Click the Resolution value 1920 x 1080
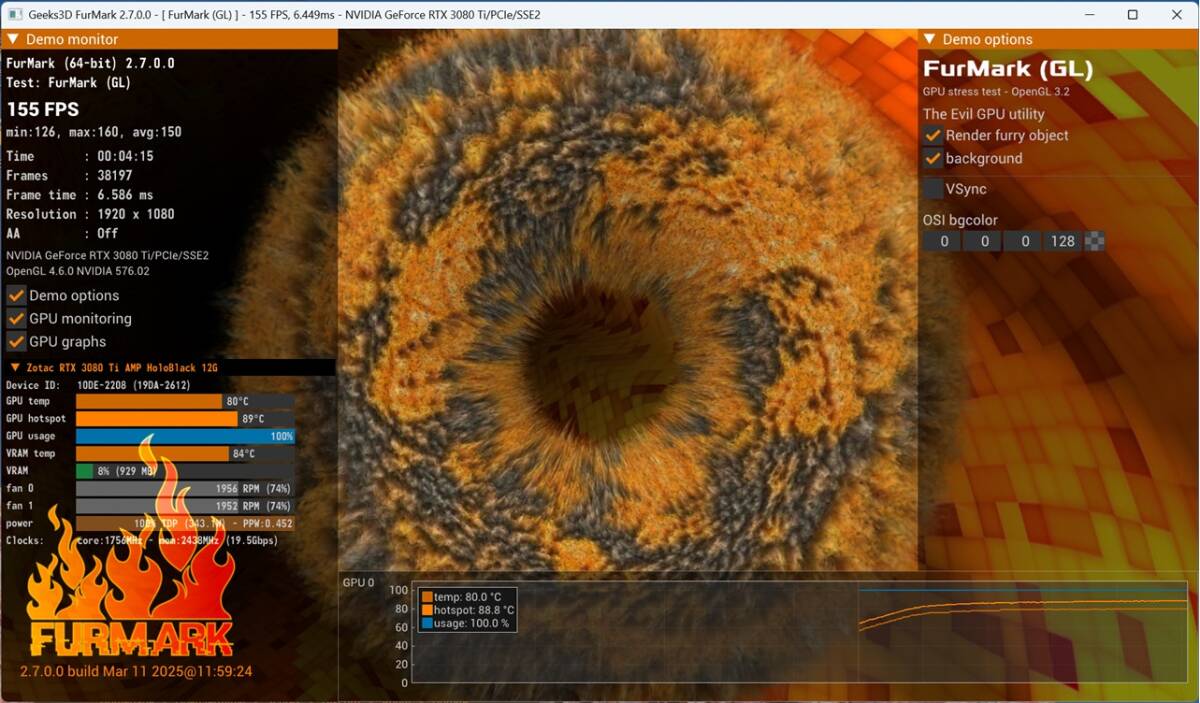Viewport: 1200px width, 703px height. pyautogui.click(x=136, y=214)
